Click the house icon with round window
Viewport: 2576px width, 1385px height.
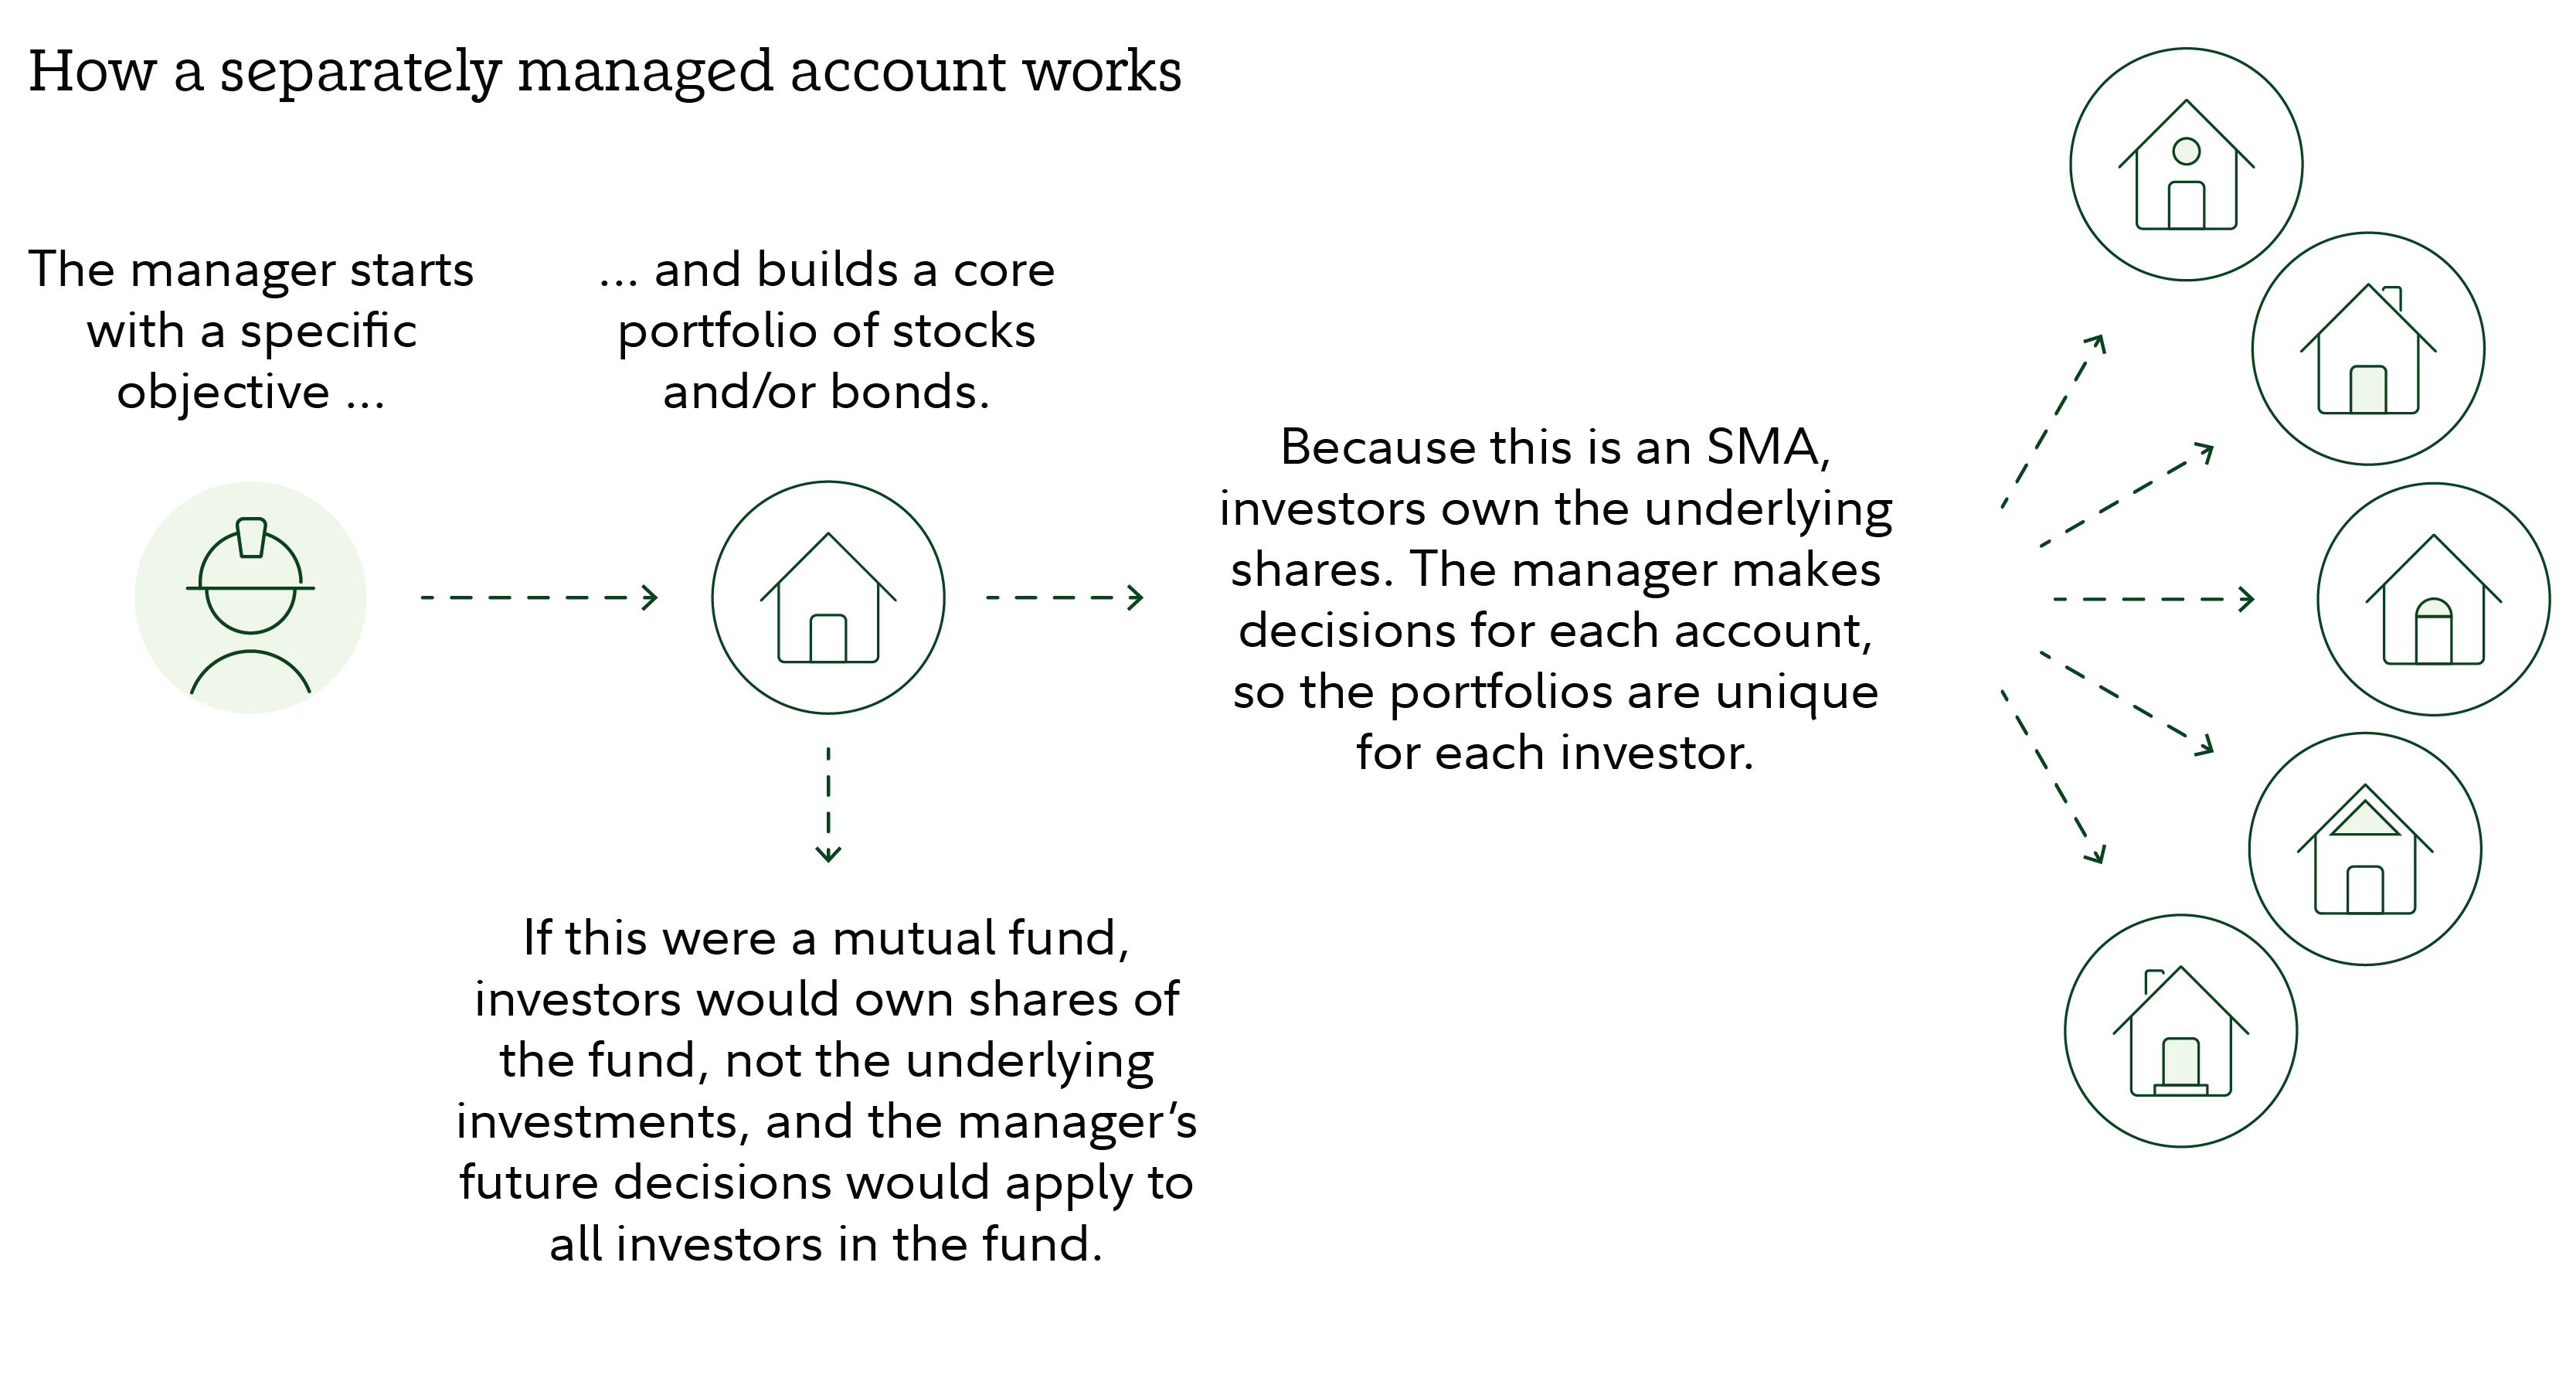point(2186,165)
